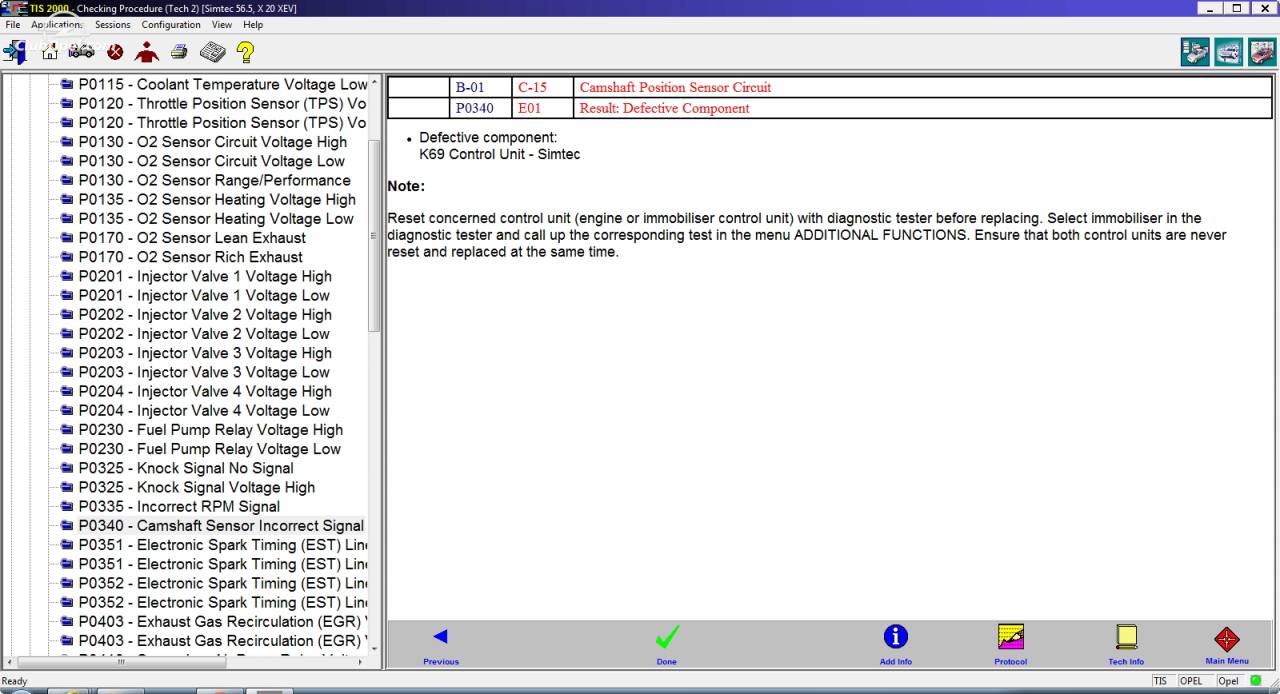1280x694 pixels.
Task: Click folder icon beside P0335 Incorrect RPM Signal
Action: click(x=67, y=506)
